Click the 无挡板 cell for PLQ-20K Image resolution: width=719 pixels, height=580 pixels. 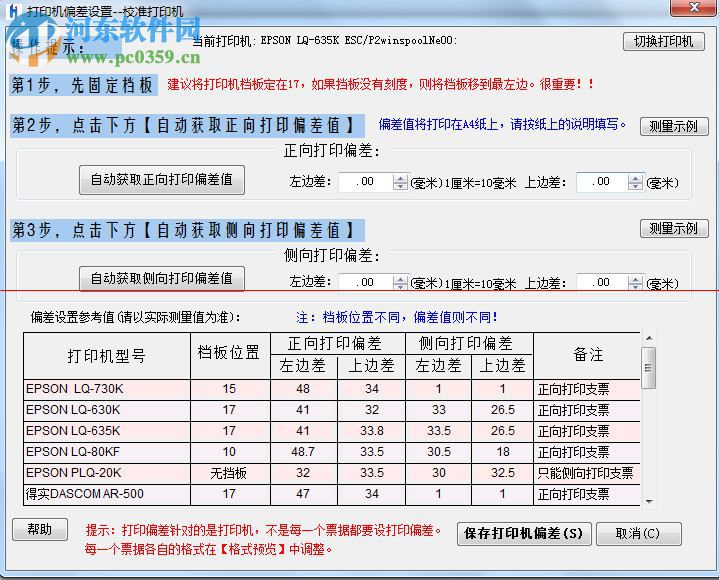230,473
